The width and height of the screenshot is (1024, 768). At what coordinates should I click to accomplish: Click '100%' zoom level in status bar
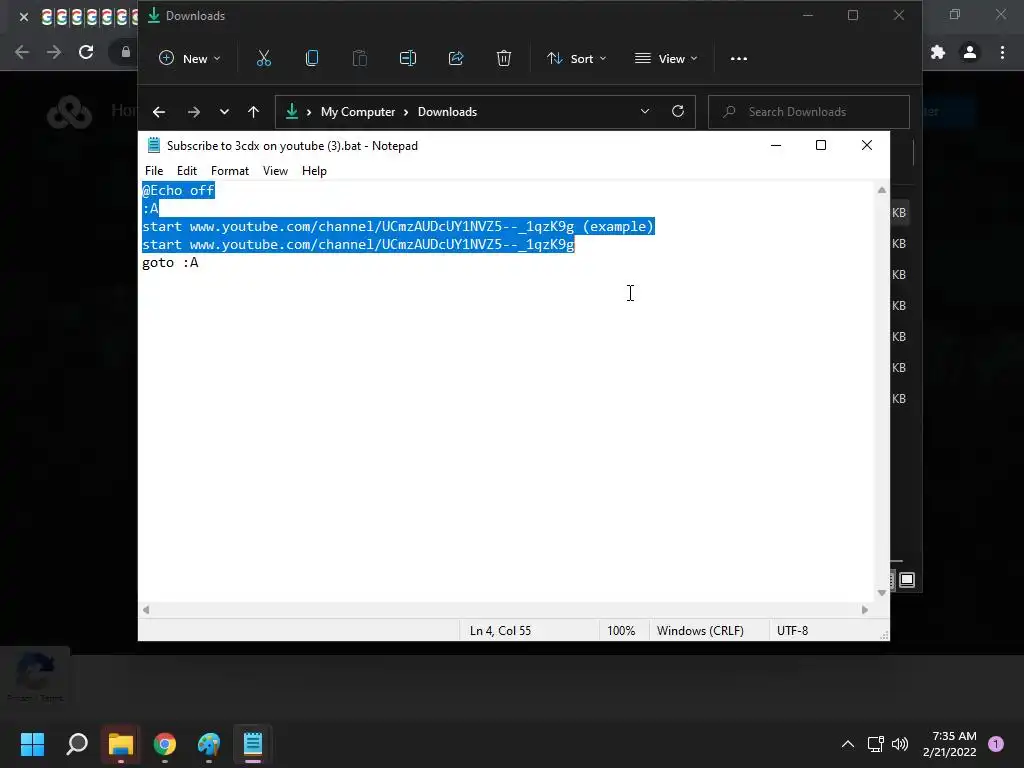point(621,631)
